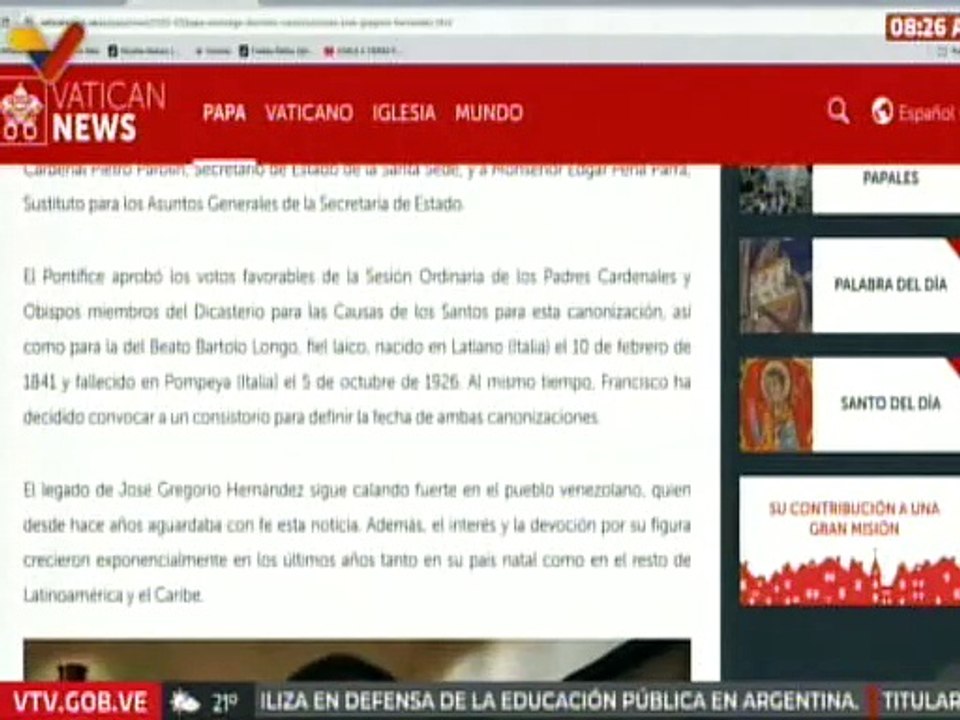The image size is (960, 720).
Task: Open the MUNDO menu section
Action: 489,113
